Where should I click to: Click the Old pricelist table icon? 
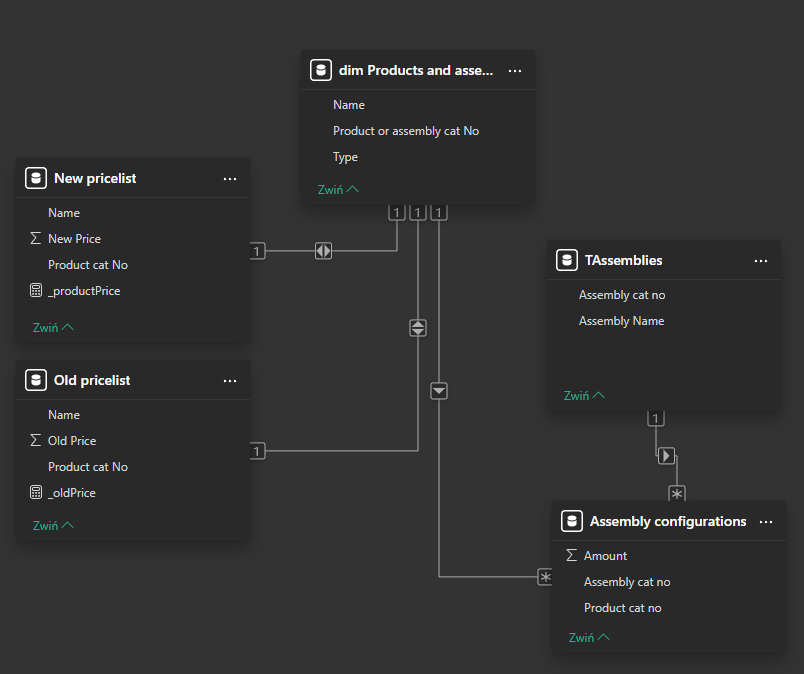tap(36, 380)
